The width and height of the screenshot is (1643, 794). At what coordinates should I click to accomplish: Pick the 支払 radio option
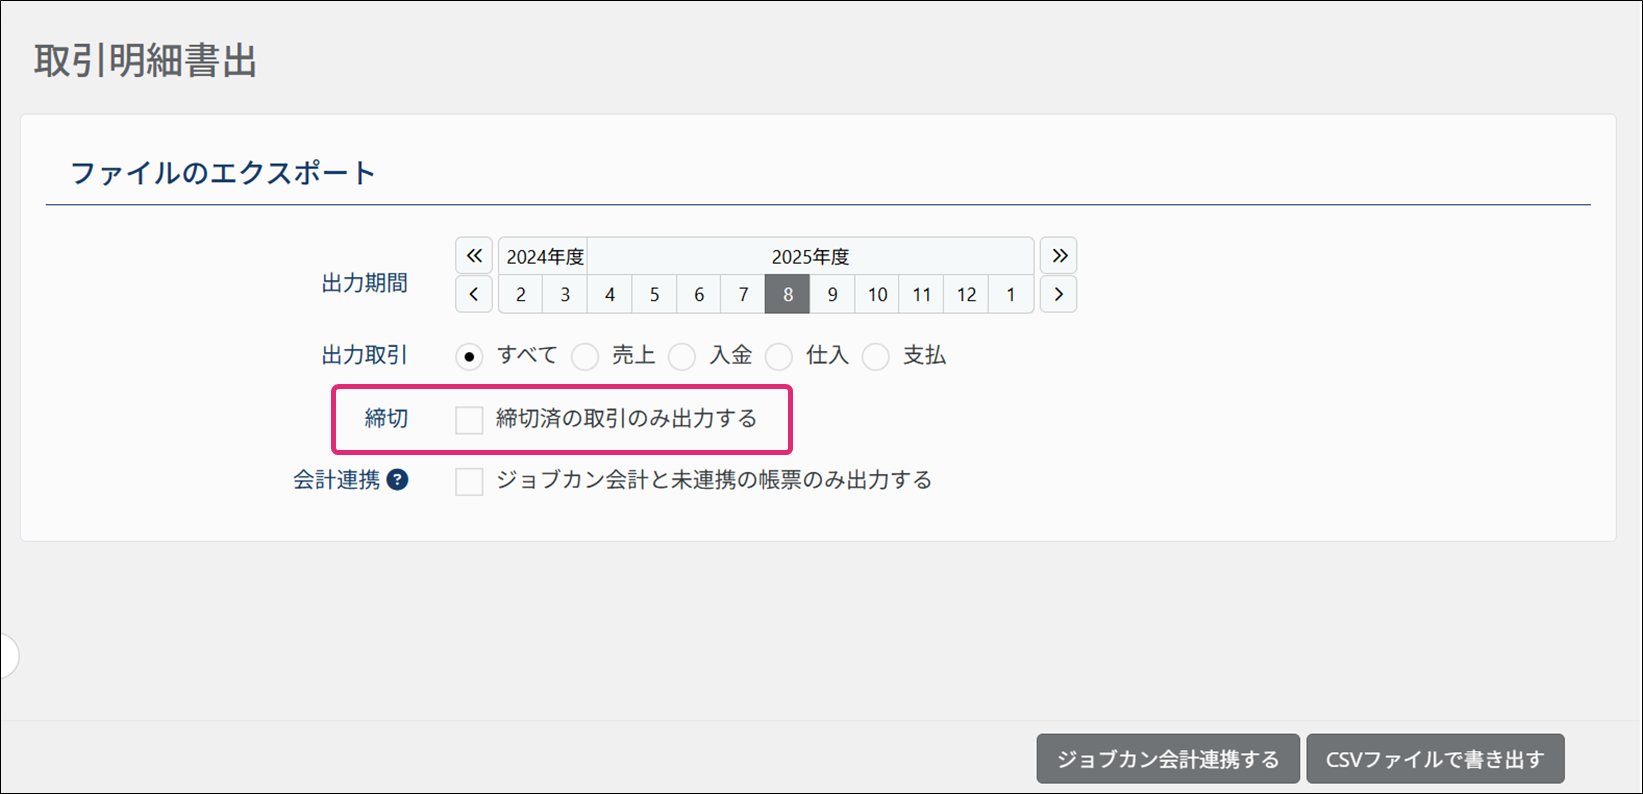[x=876, y=357]
